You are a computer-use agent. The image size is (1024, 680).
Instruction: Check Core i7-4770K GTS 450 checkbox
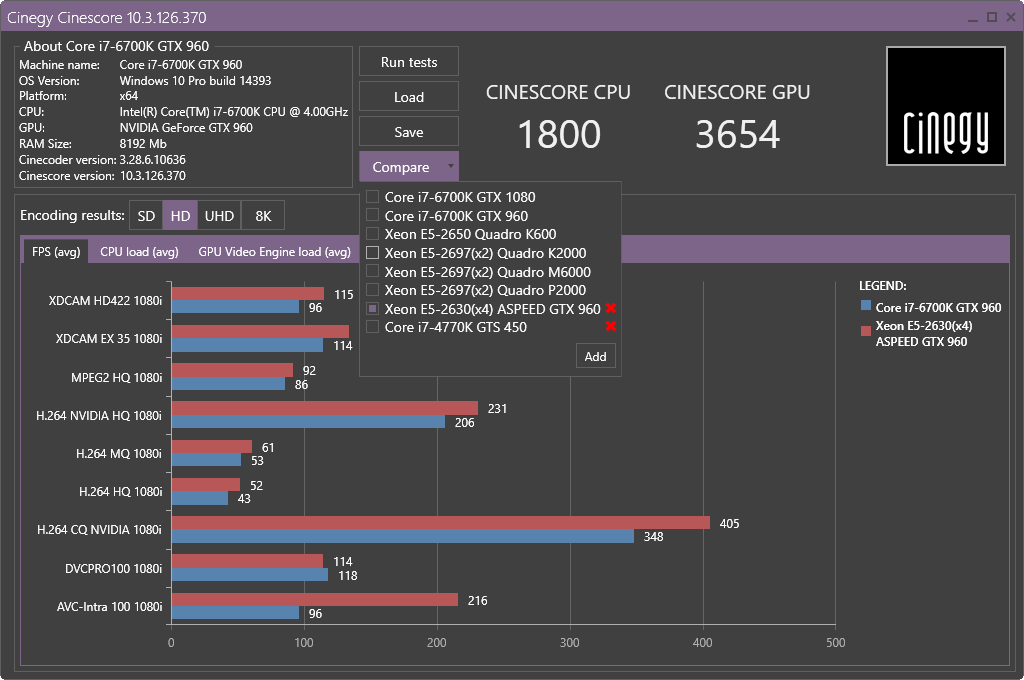pyautogui.click(x=372, y=327)
